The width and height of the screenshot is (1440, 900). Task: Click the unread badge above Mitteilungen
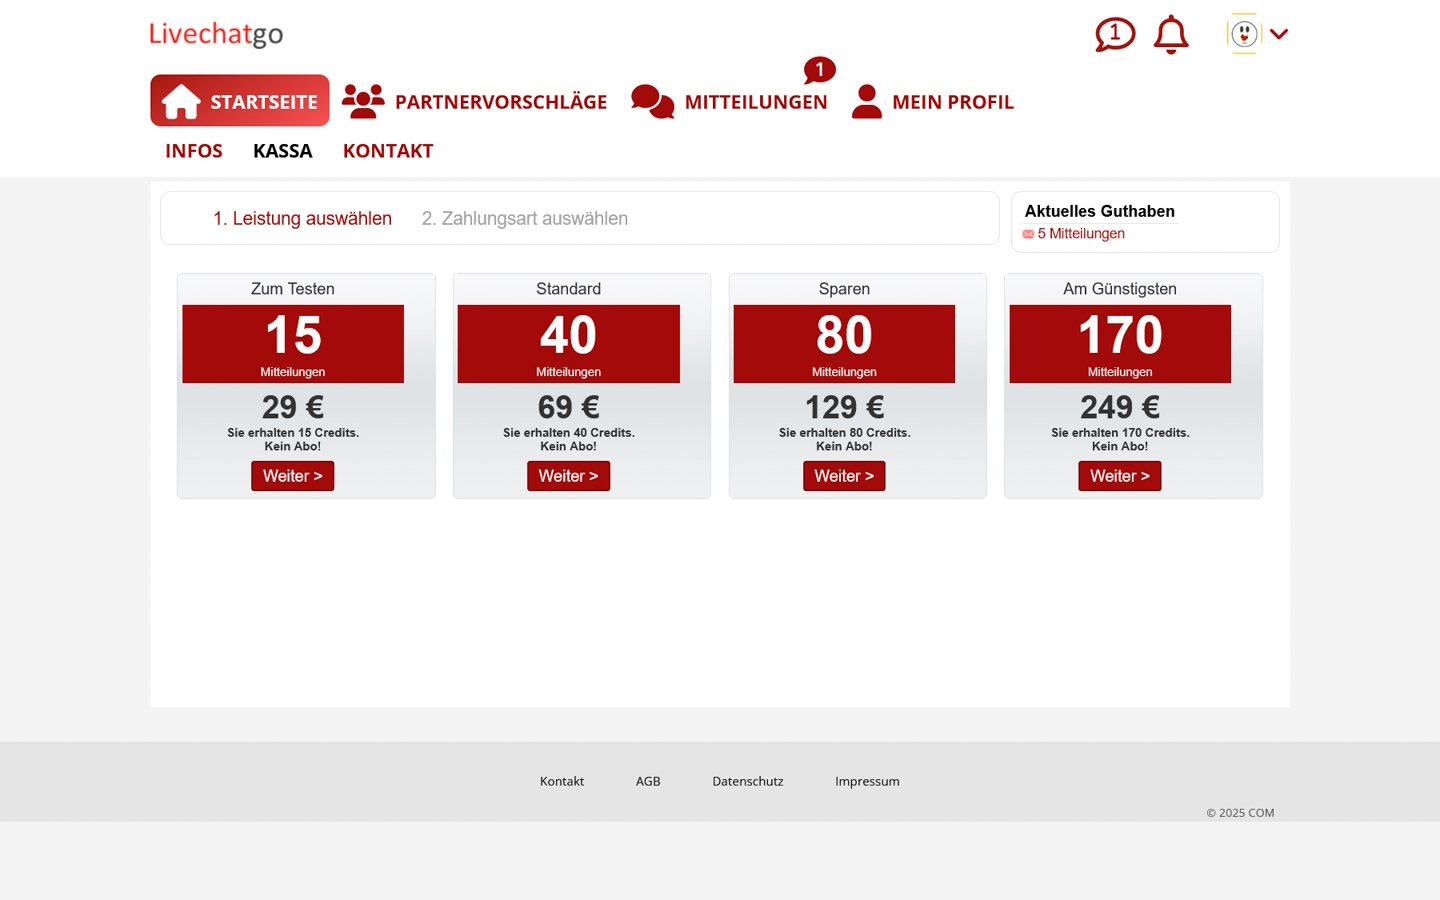click(x=819, y=69)
